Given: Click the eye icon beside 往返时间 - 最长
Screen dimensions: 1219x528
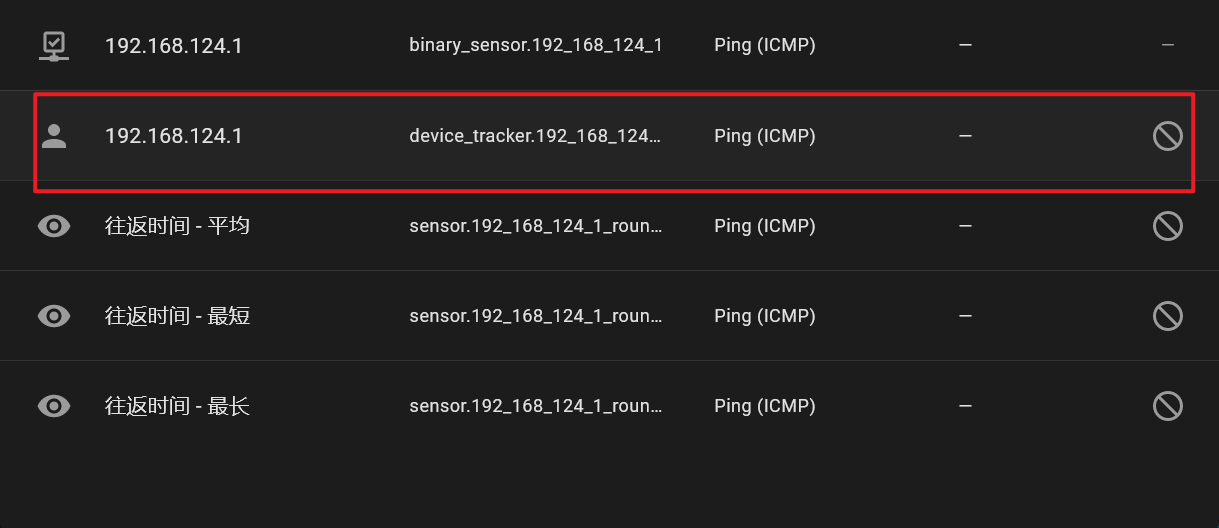Looking at the screenshot, I should click(54, 406).
